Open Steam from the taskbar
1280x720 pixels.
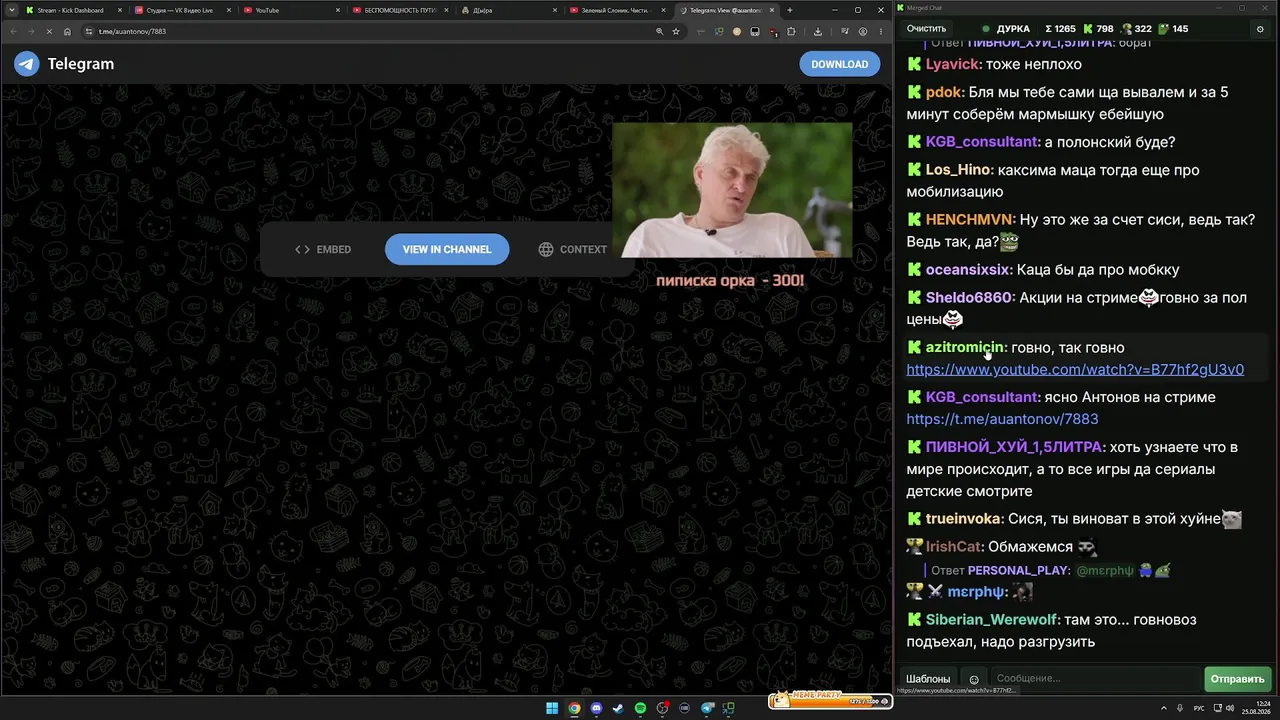618,708
